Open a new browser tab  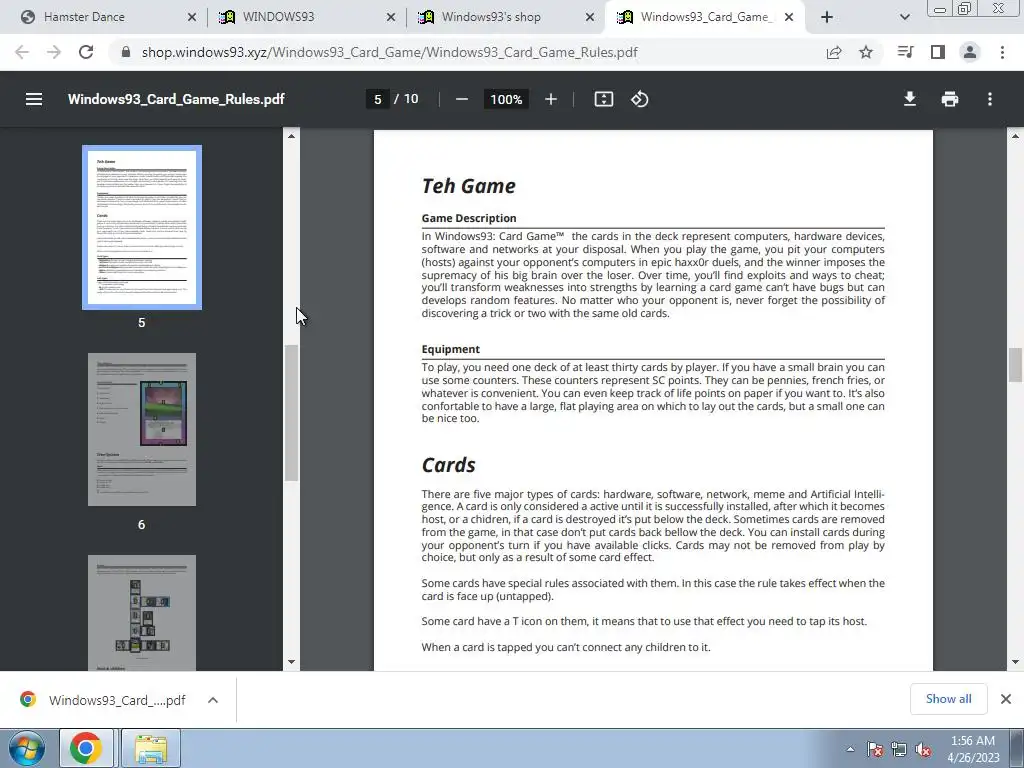(827, 17)
